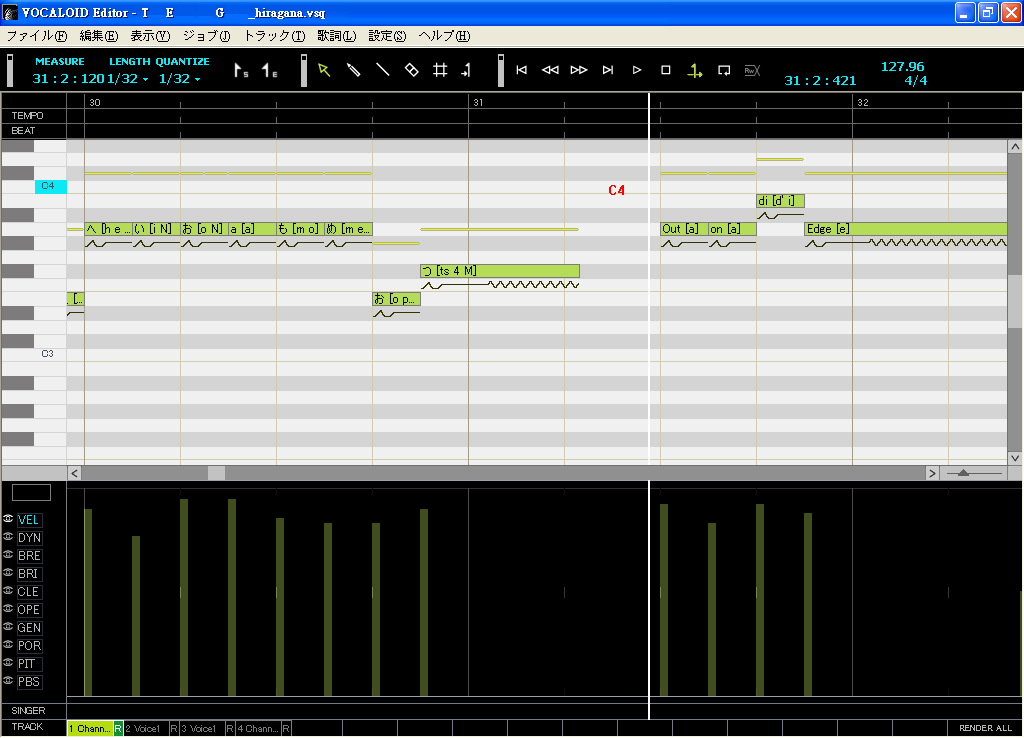This screenshot has height=738, width=1024.
Task: Rewind playback position
Action: (x=550, y=70)
